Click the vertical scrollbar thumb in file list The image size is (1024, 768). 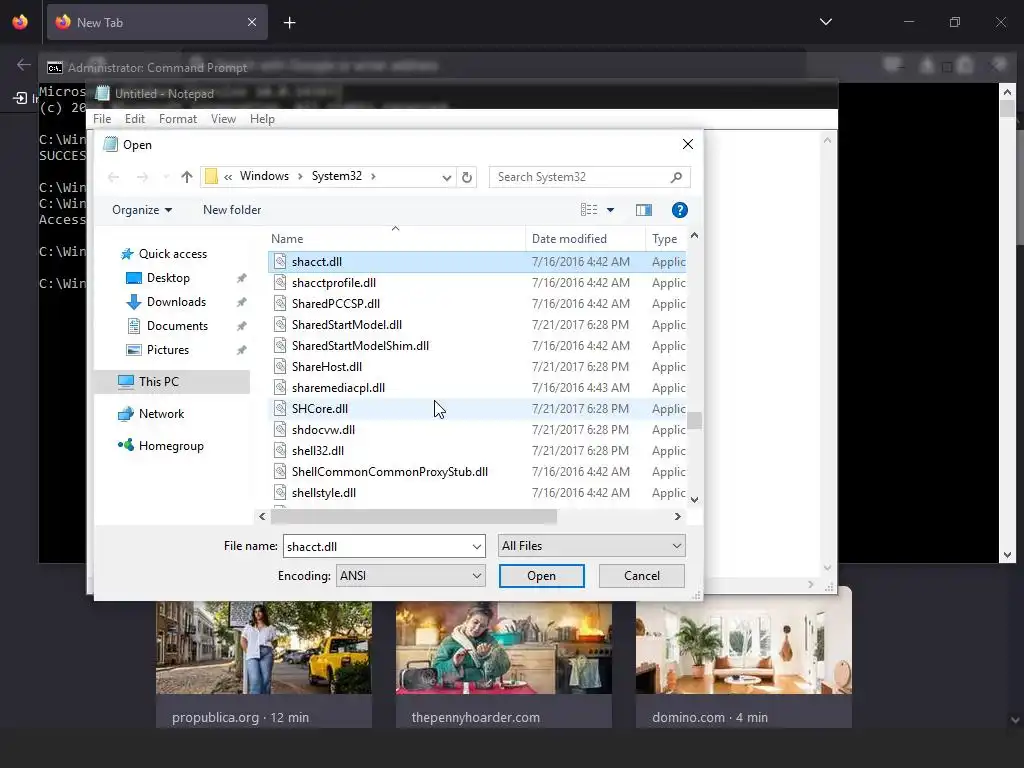(x=694, y=421)
